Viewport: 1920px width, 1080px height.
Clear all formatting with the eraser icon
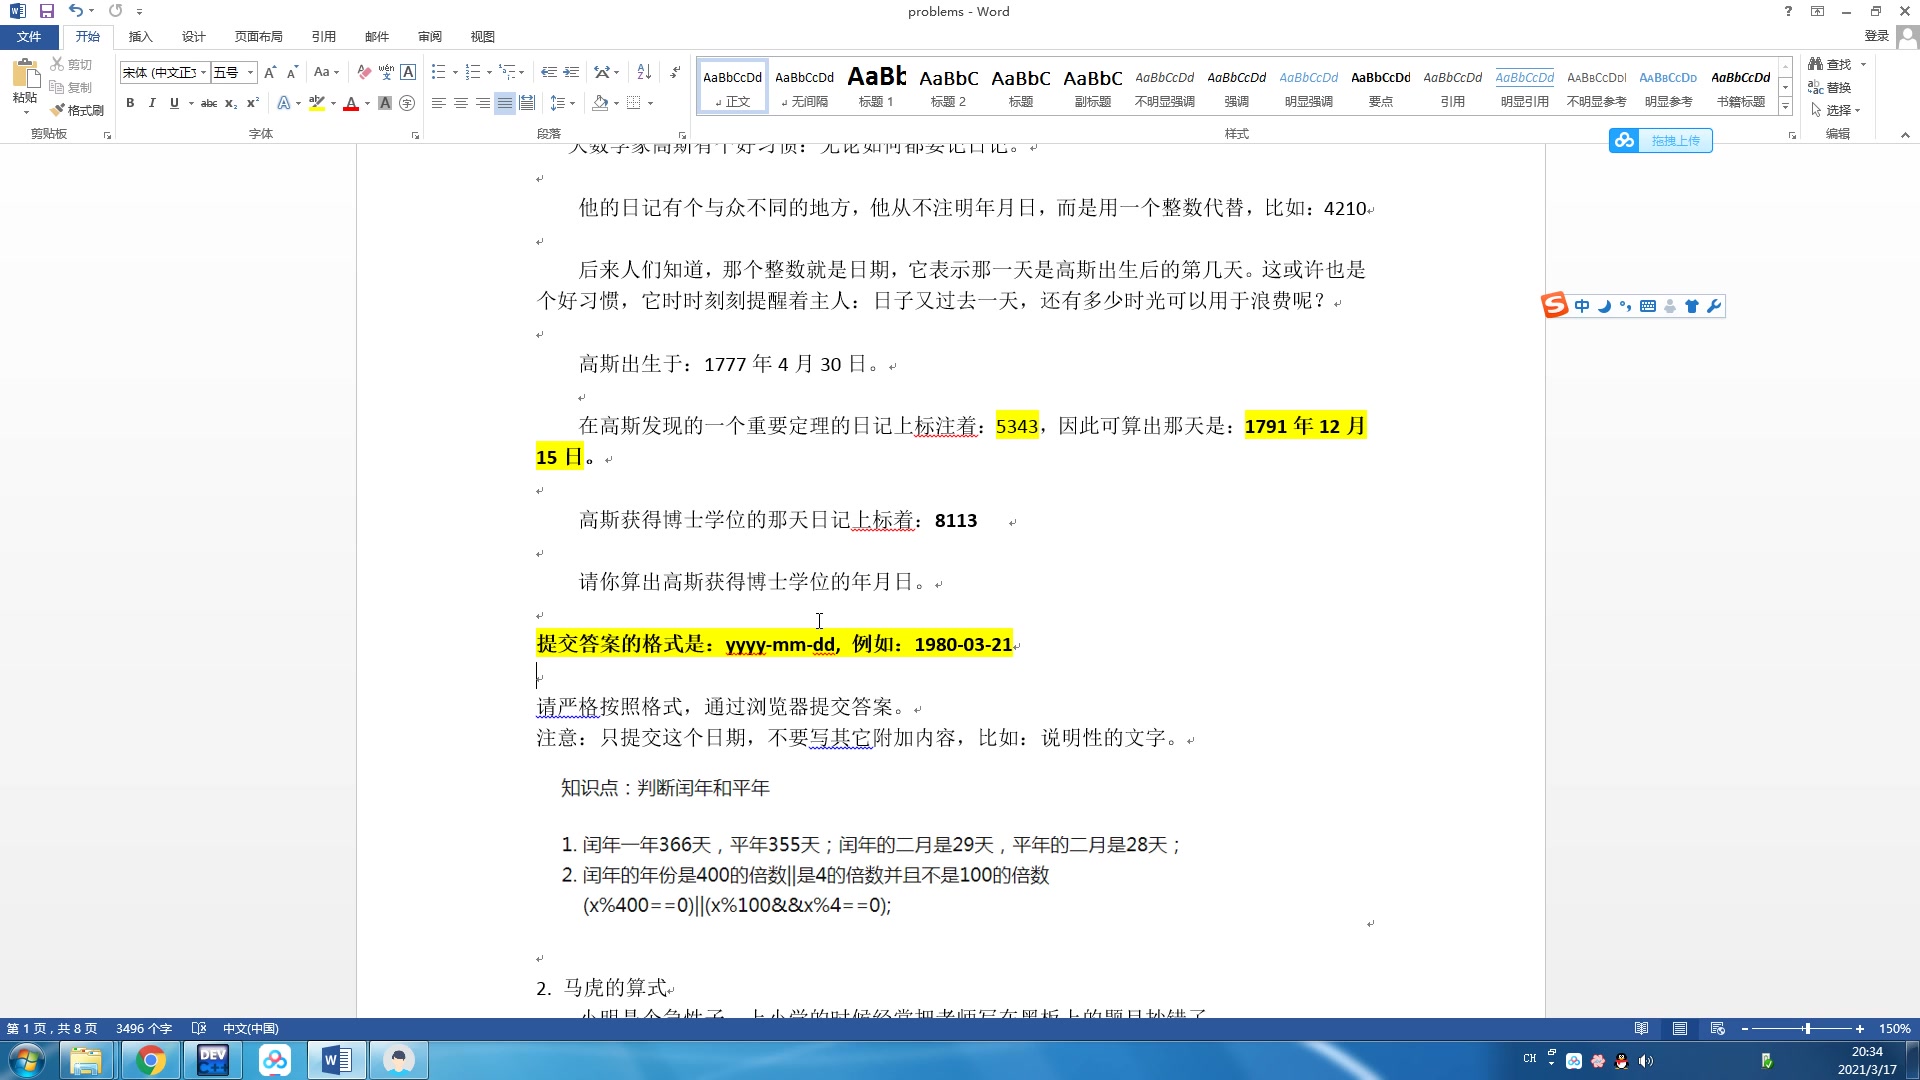coord(364,72)
